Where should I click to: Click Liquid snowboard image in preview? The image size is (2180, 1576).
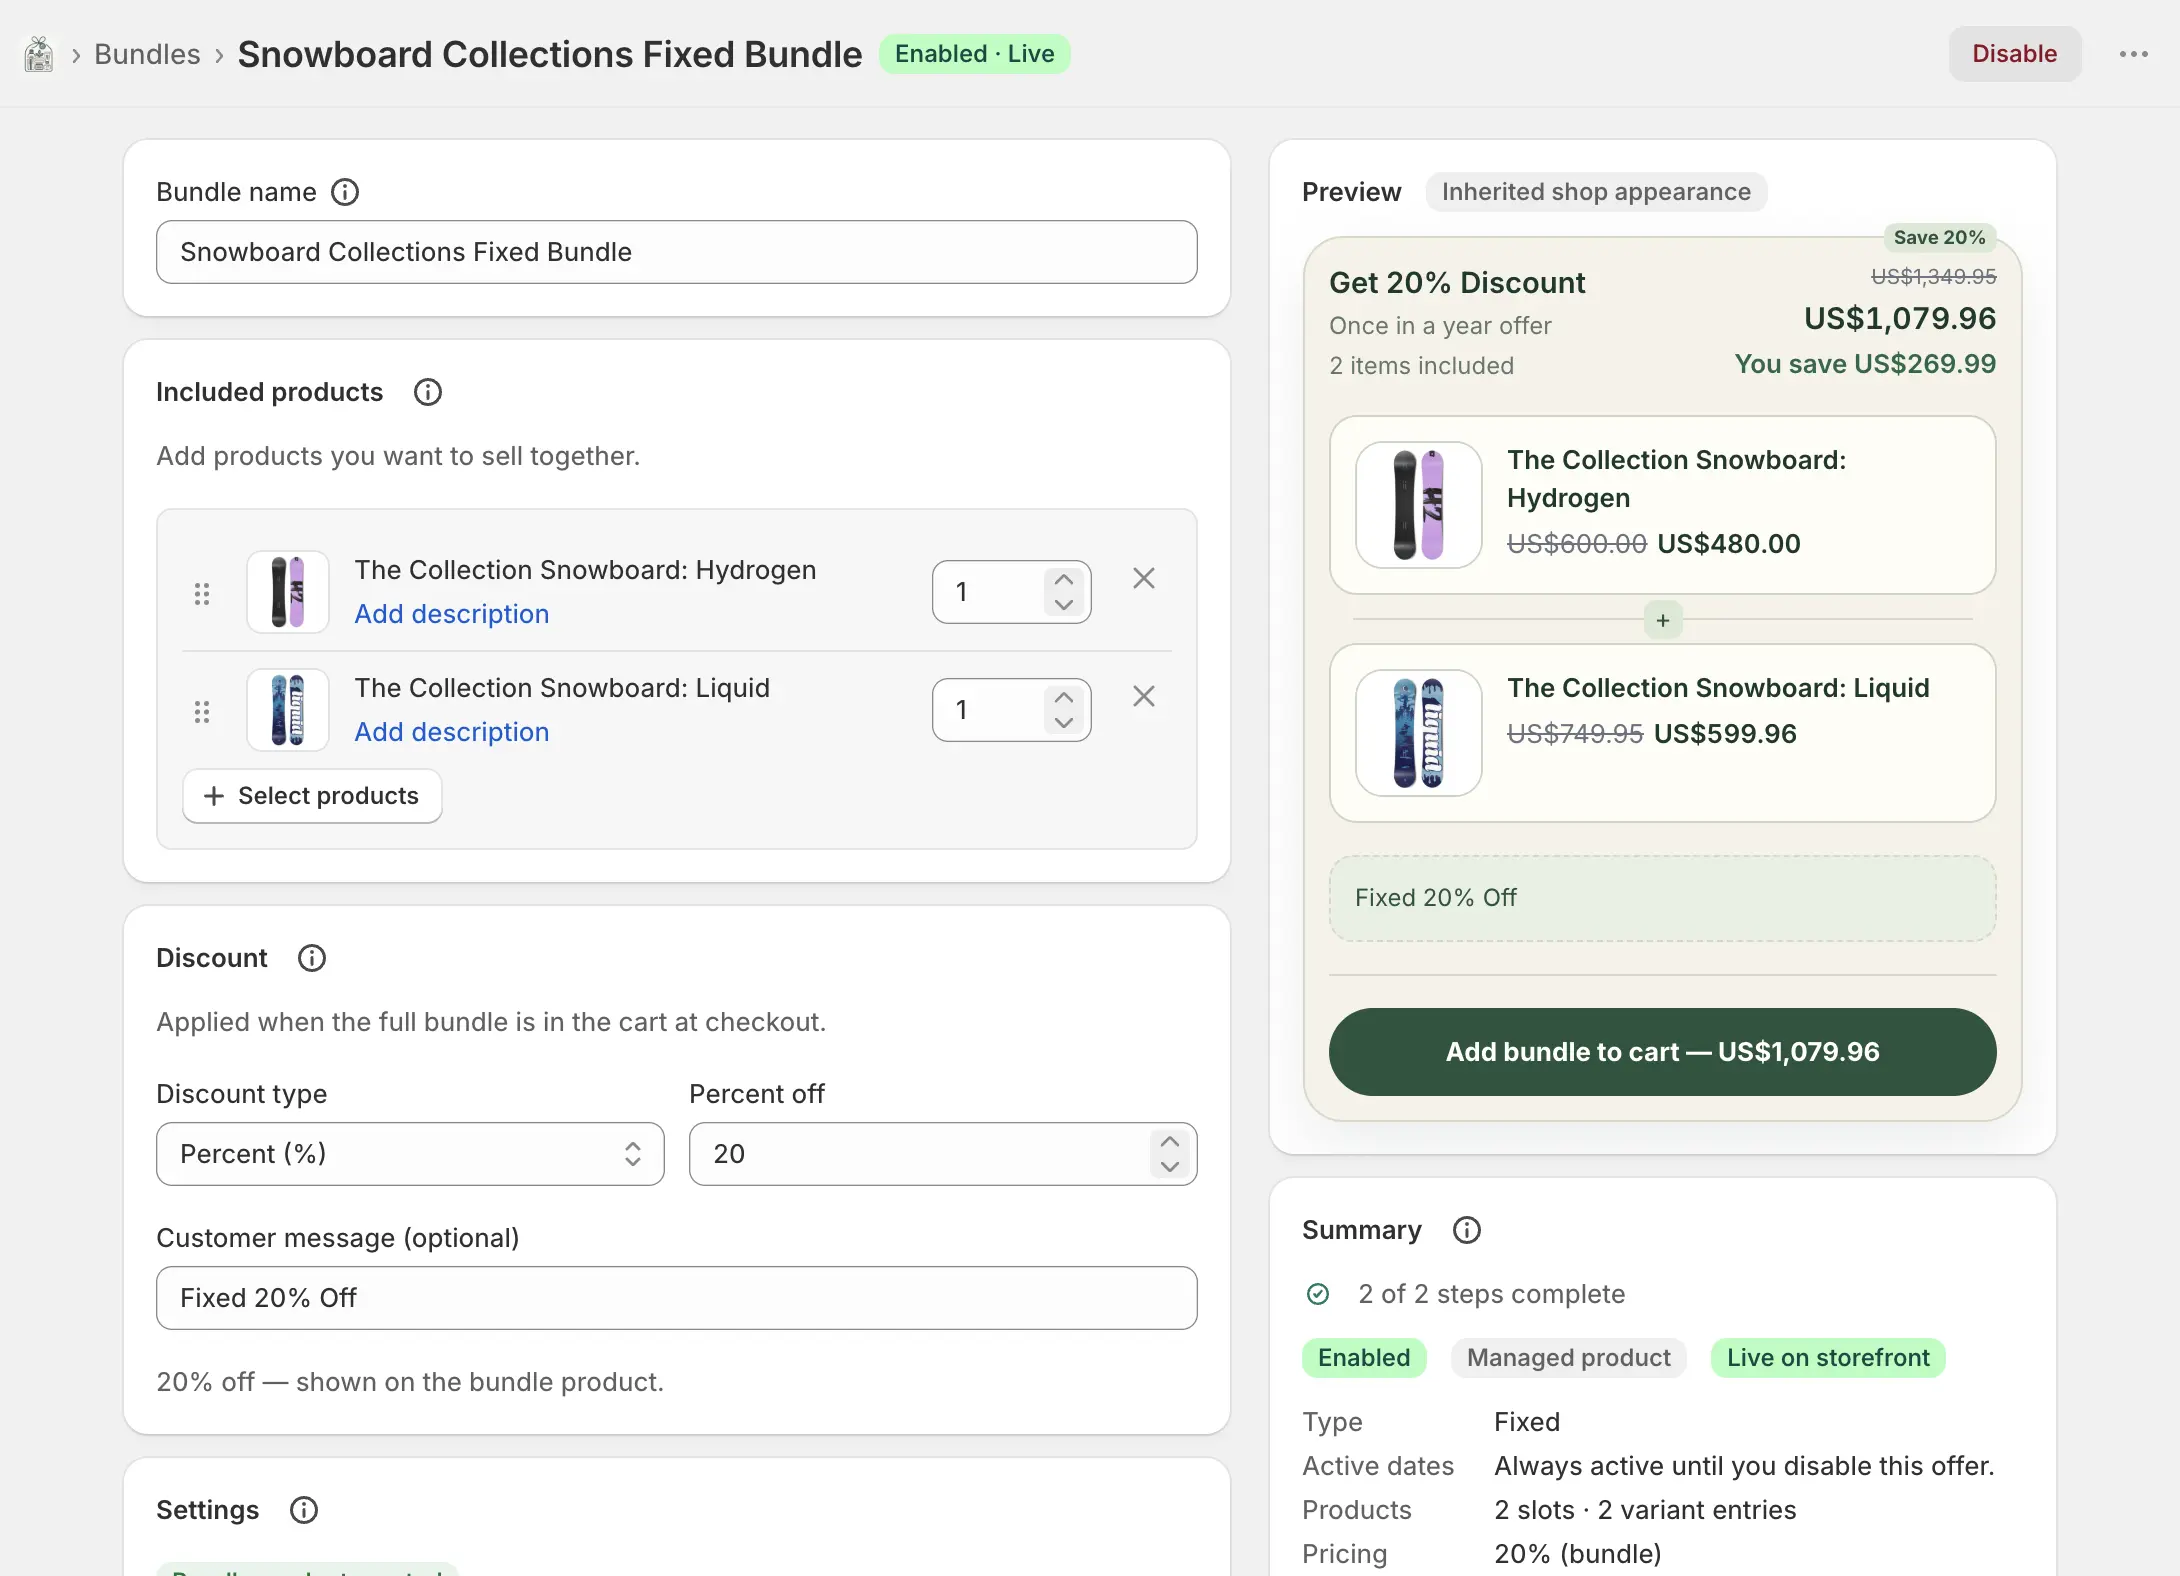tap(1419, 733)
